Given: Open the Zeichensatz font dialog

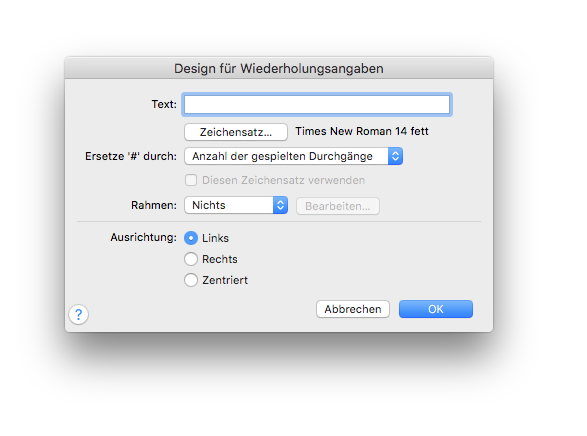Looking at the screenshot, I should point(236,132).
